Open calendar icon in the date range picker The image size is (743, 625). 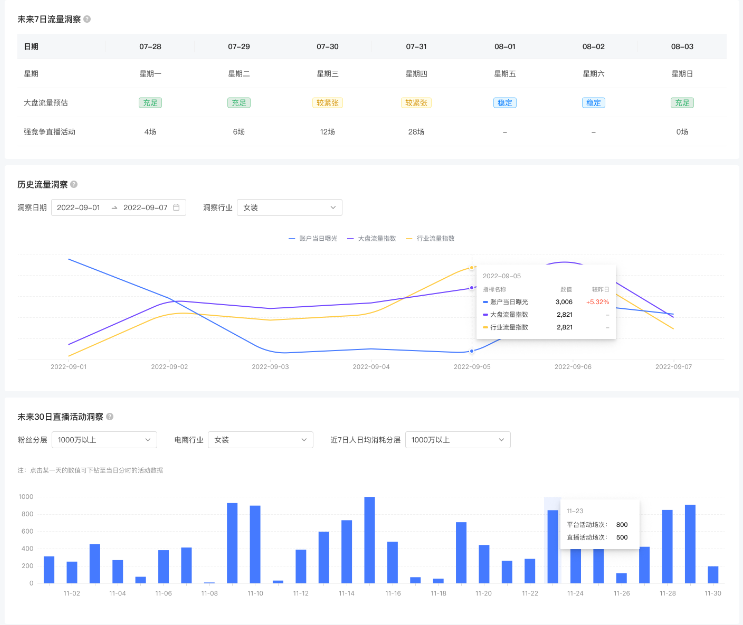coord(177,208)
